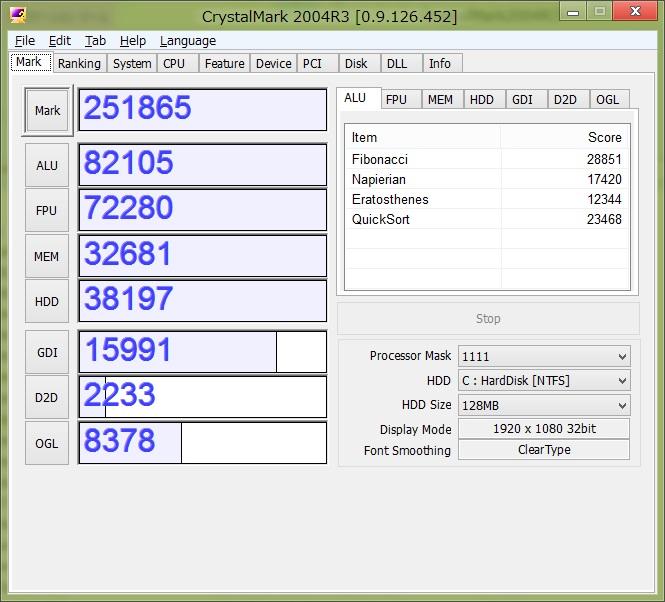Click the ClearType font smoothing field
The width and height of the screenshot is (665, 602).
(x=544, y=450)
